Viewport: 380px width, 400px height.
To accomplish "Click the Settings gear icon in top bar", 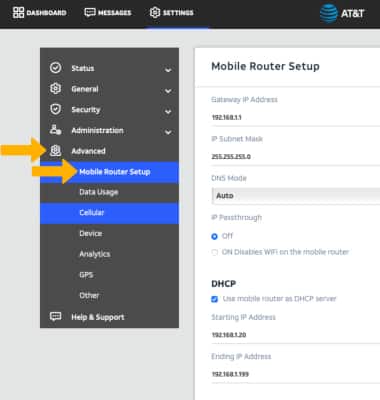I will 155,13.
